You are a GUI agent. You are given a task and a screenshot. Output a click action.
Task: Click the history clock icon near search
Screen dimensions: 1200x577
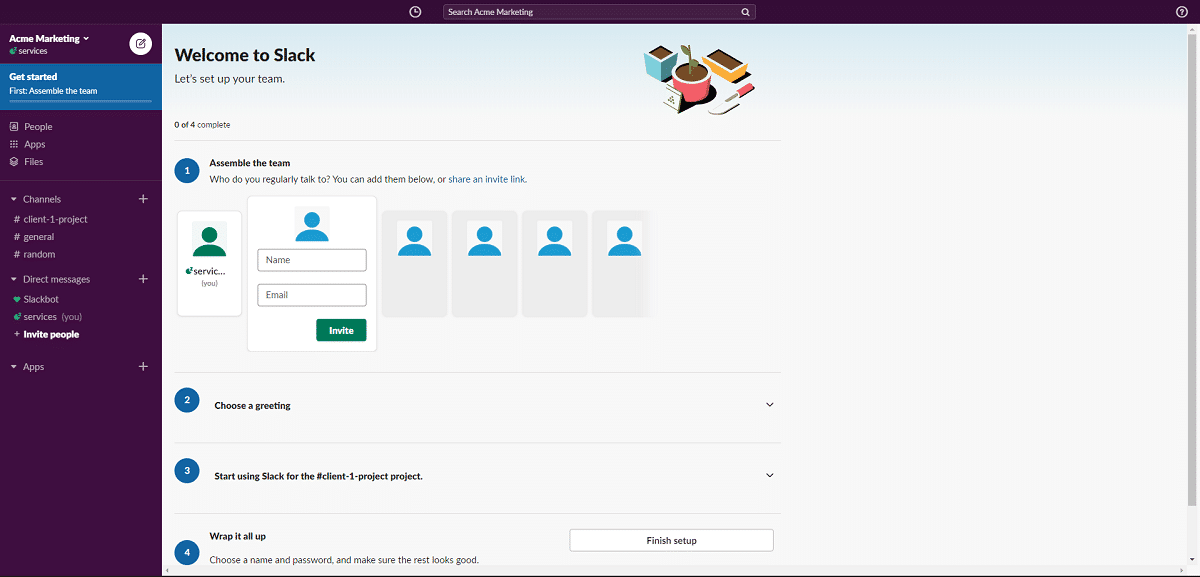415,11
